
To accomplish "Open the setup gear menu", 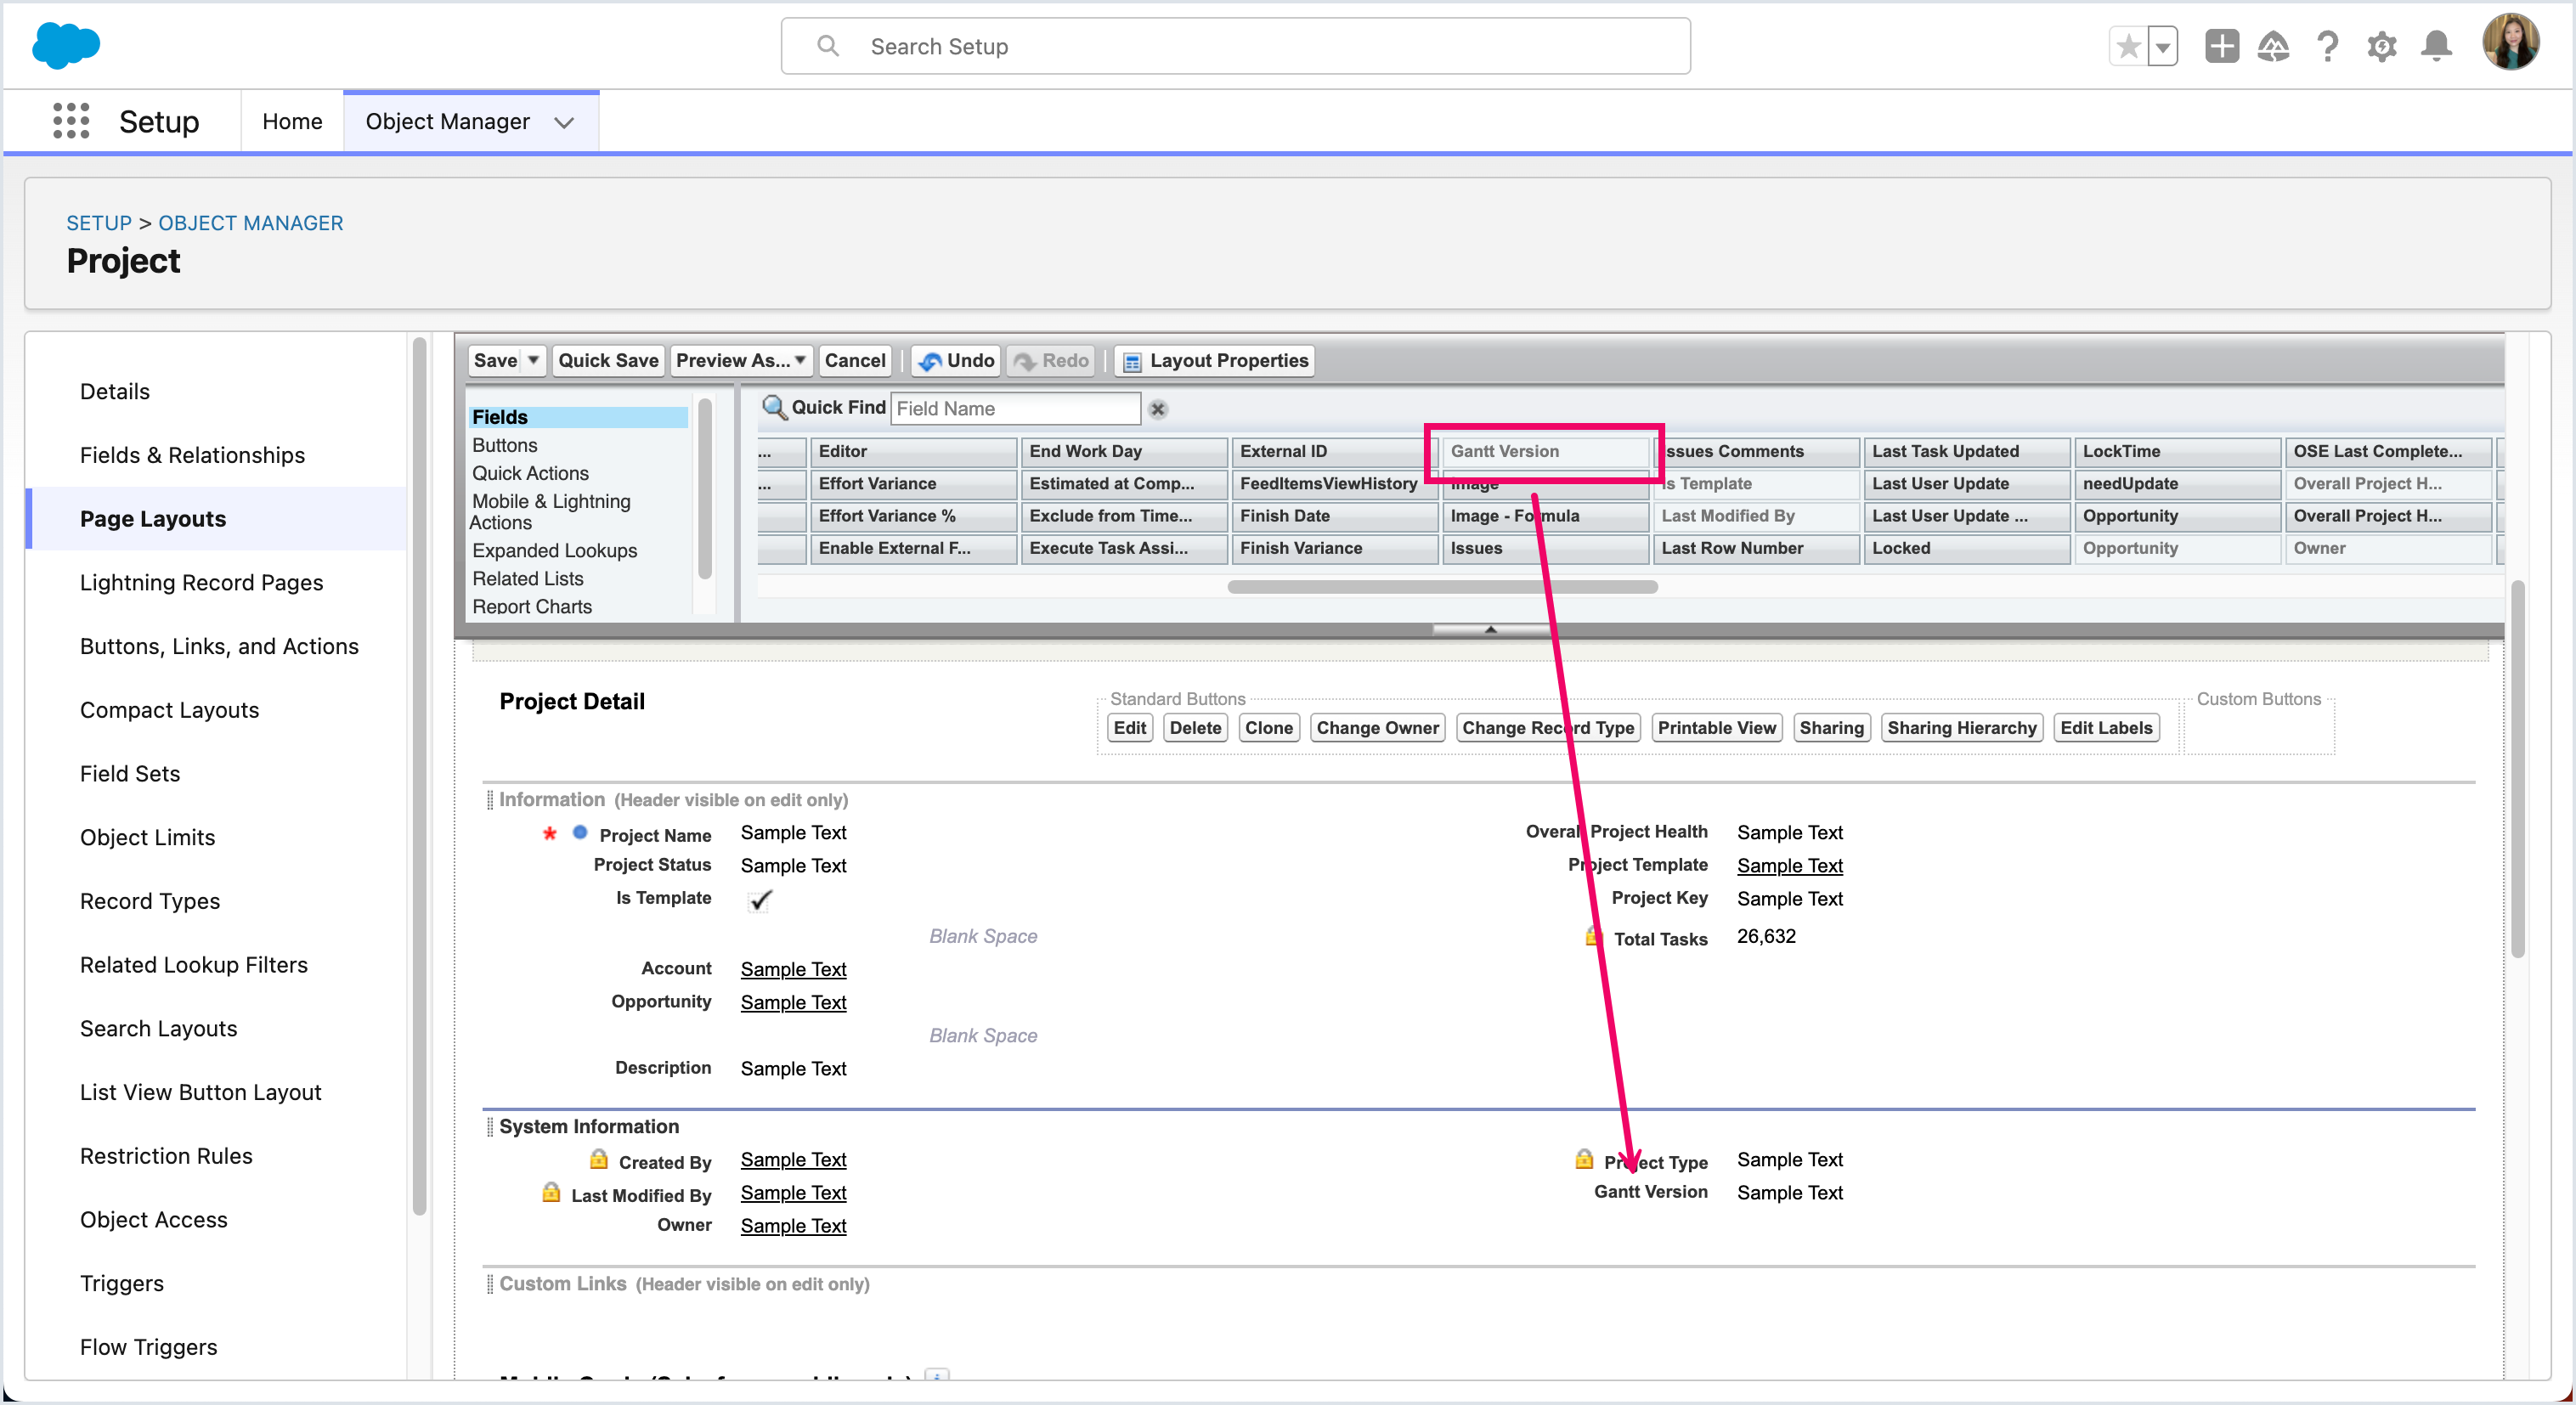I will tap(2382, 46).
